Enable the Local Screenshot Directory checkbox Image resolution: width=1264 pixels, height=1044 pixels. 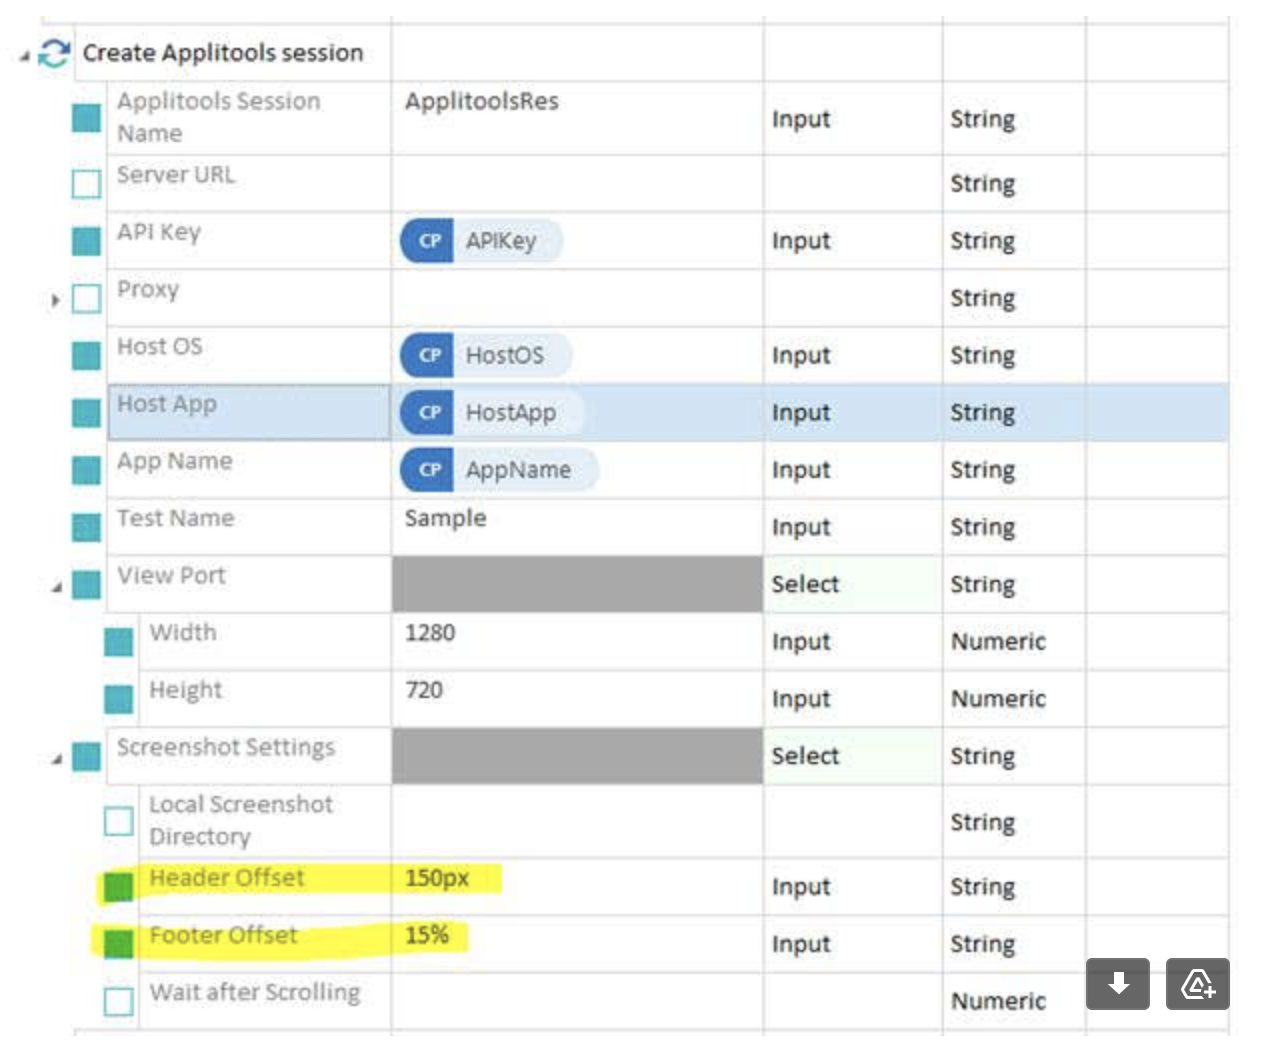click(x=119, y=821)
